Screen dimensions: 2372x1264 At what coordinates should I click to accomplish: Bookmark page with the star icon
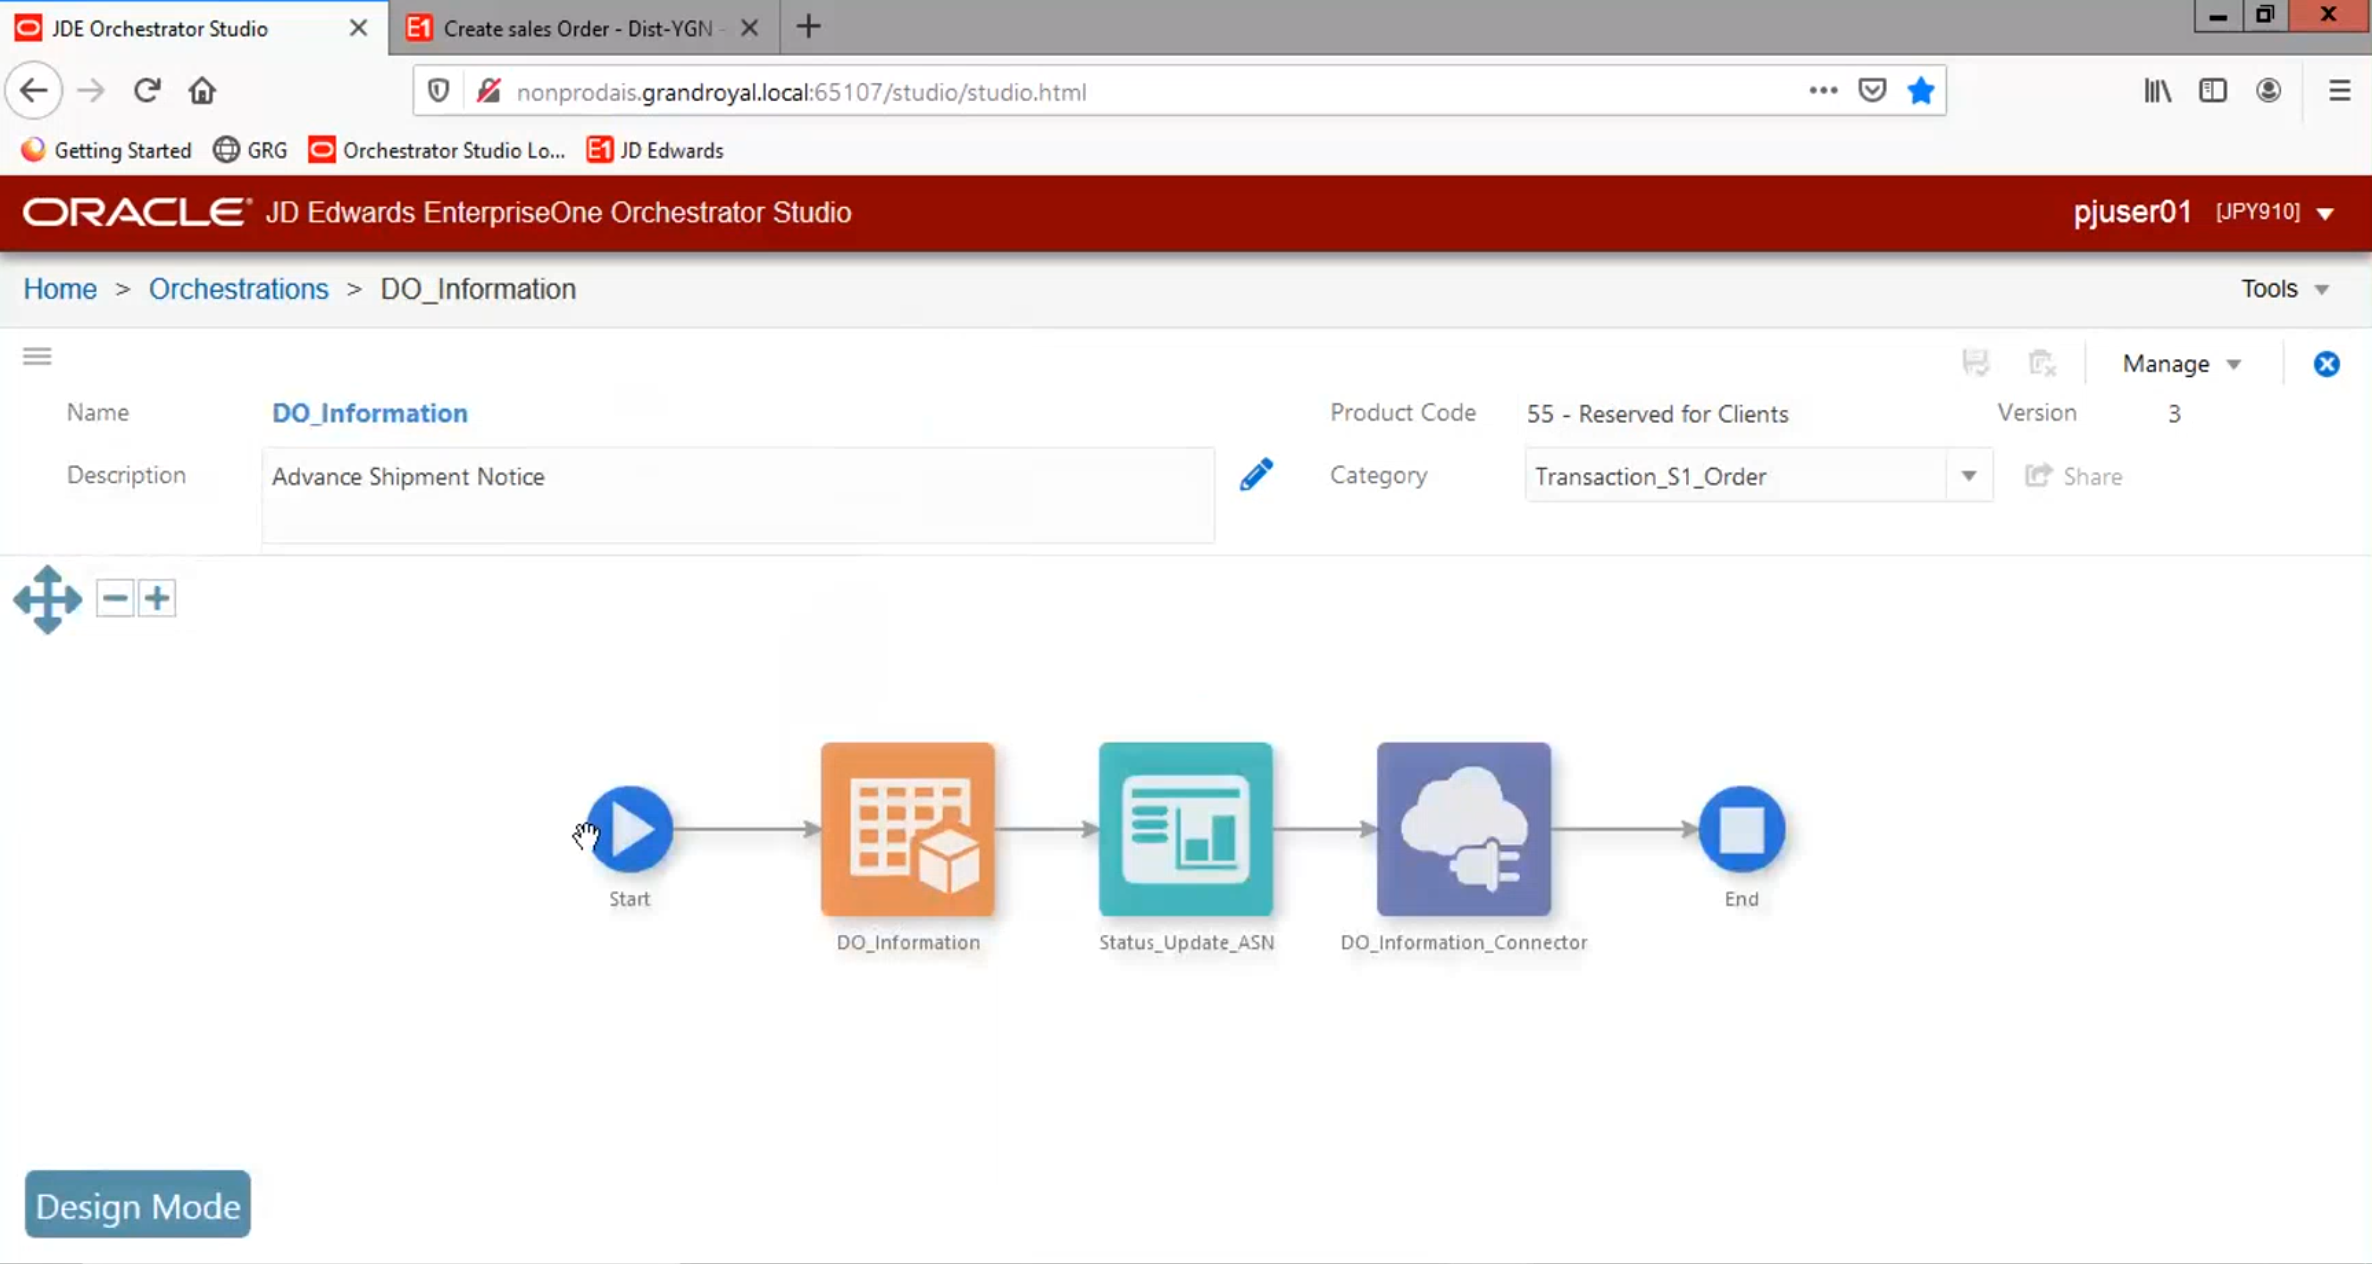[1920, 92]
